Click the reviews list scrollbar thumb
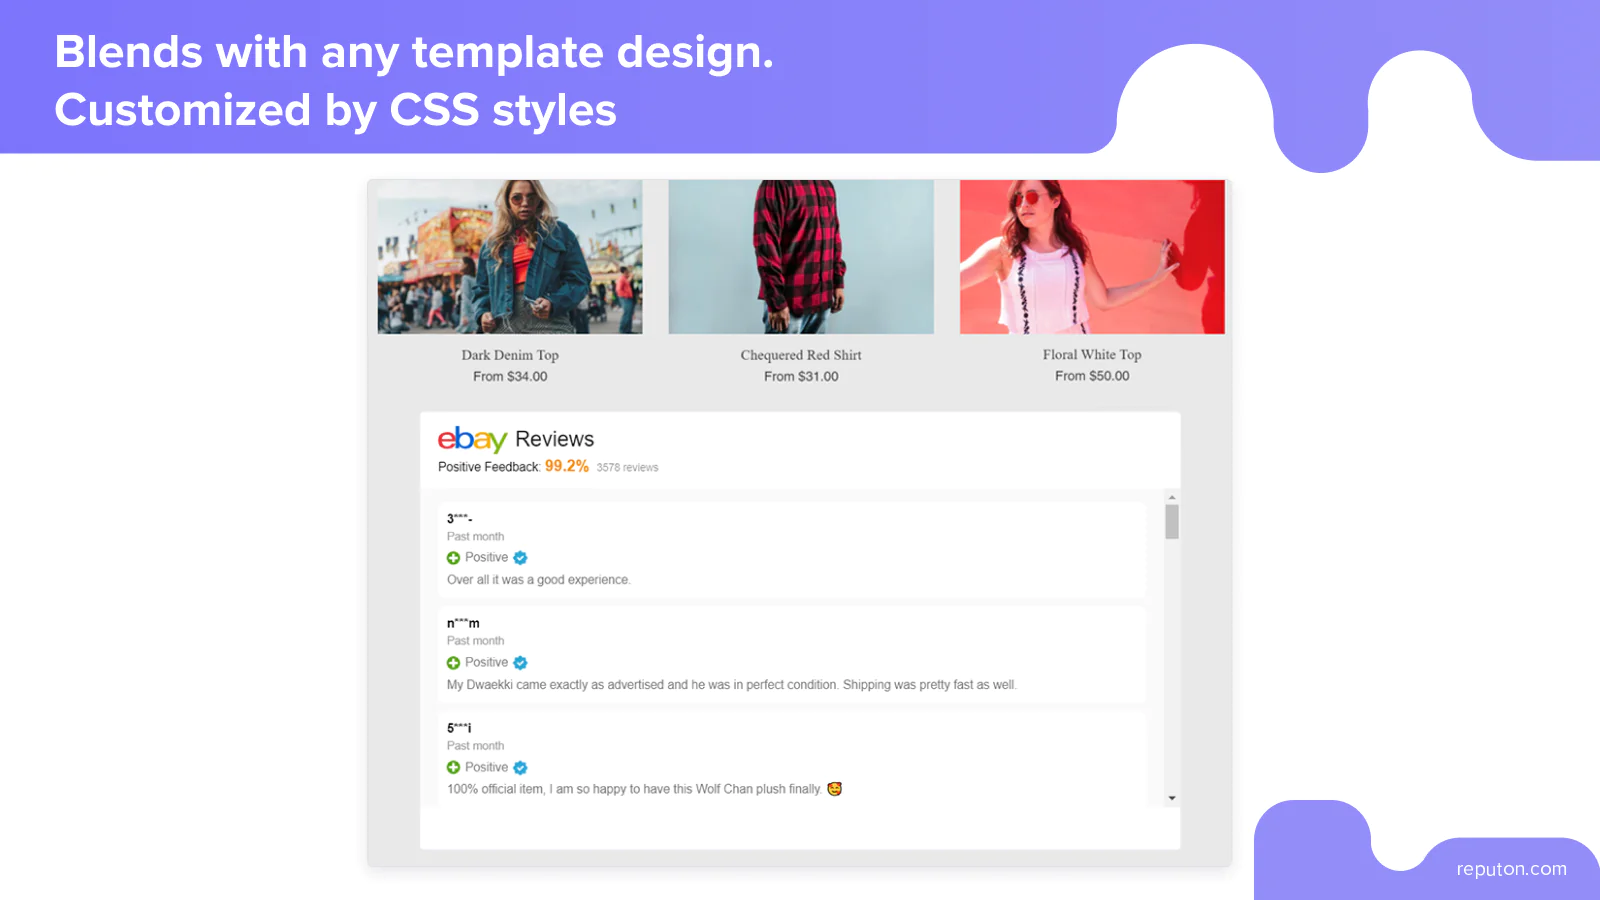 pyautogui.click(x=1172, y=522)
